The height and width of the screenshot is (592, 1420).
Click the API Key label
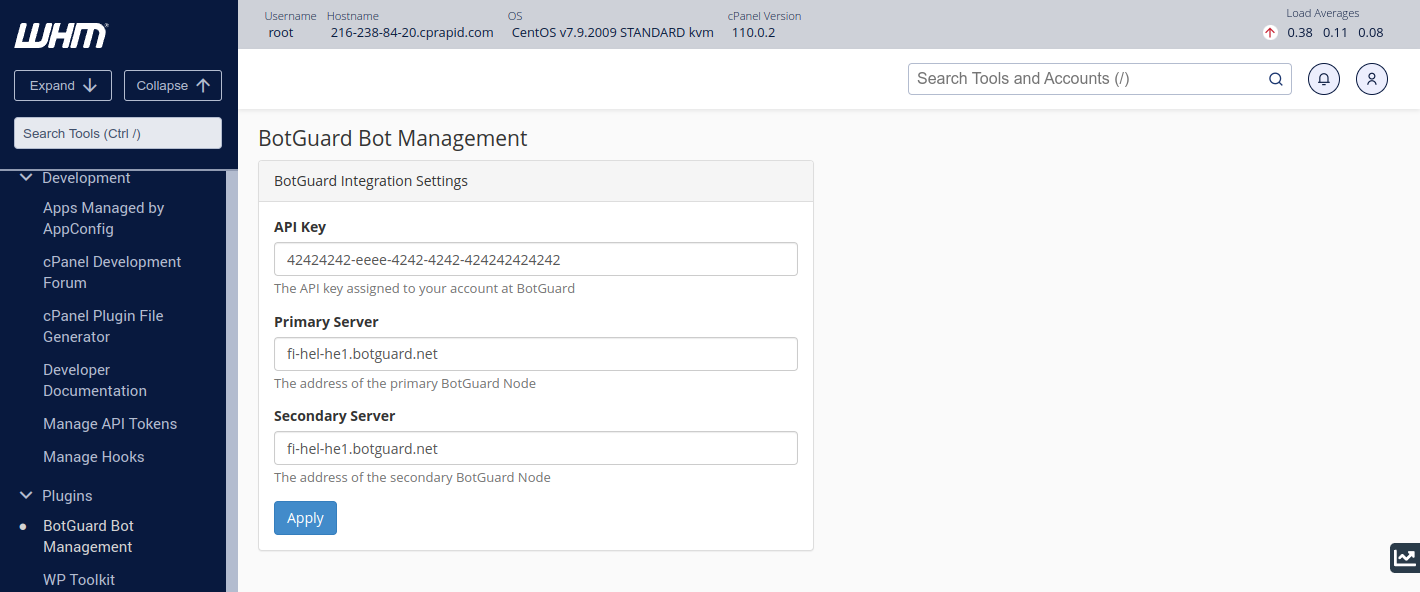pyautogui.click(x=300, y=227)
